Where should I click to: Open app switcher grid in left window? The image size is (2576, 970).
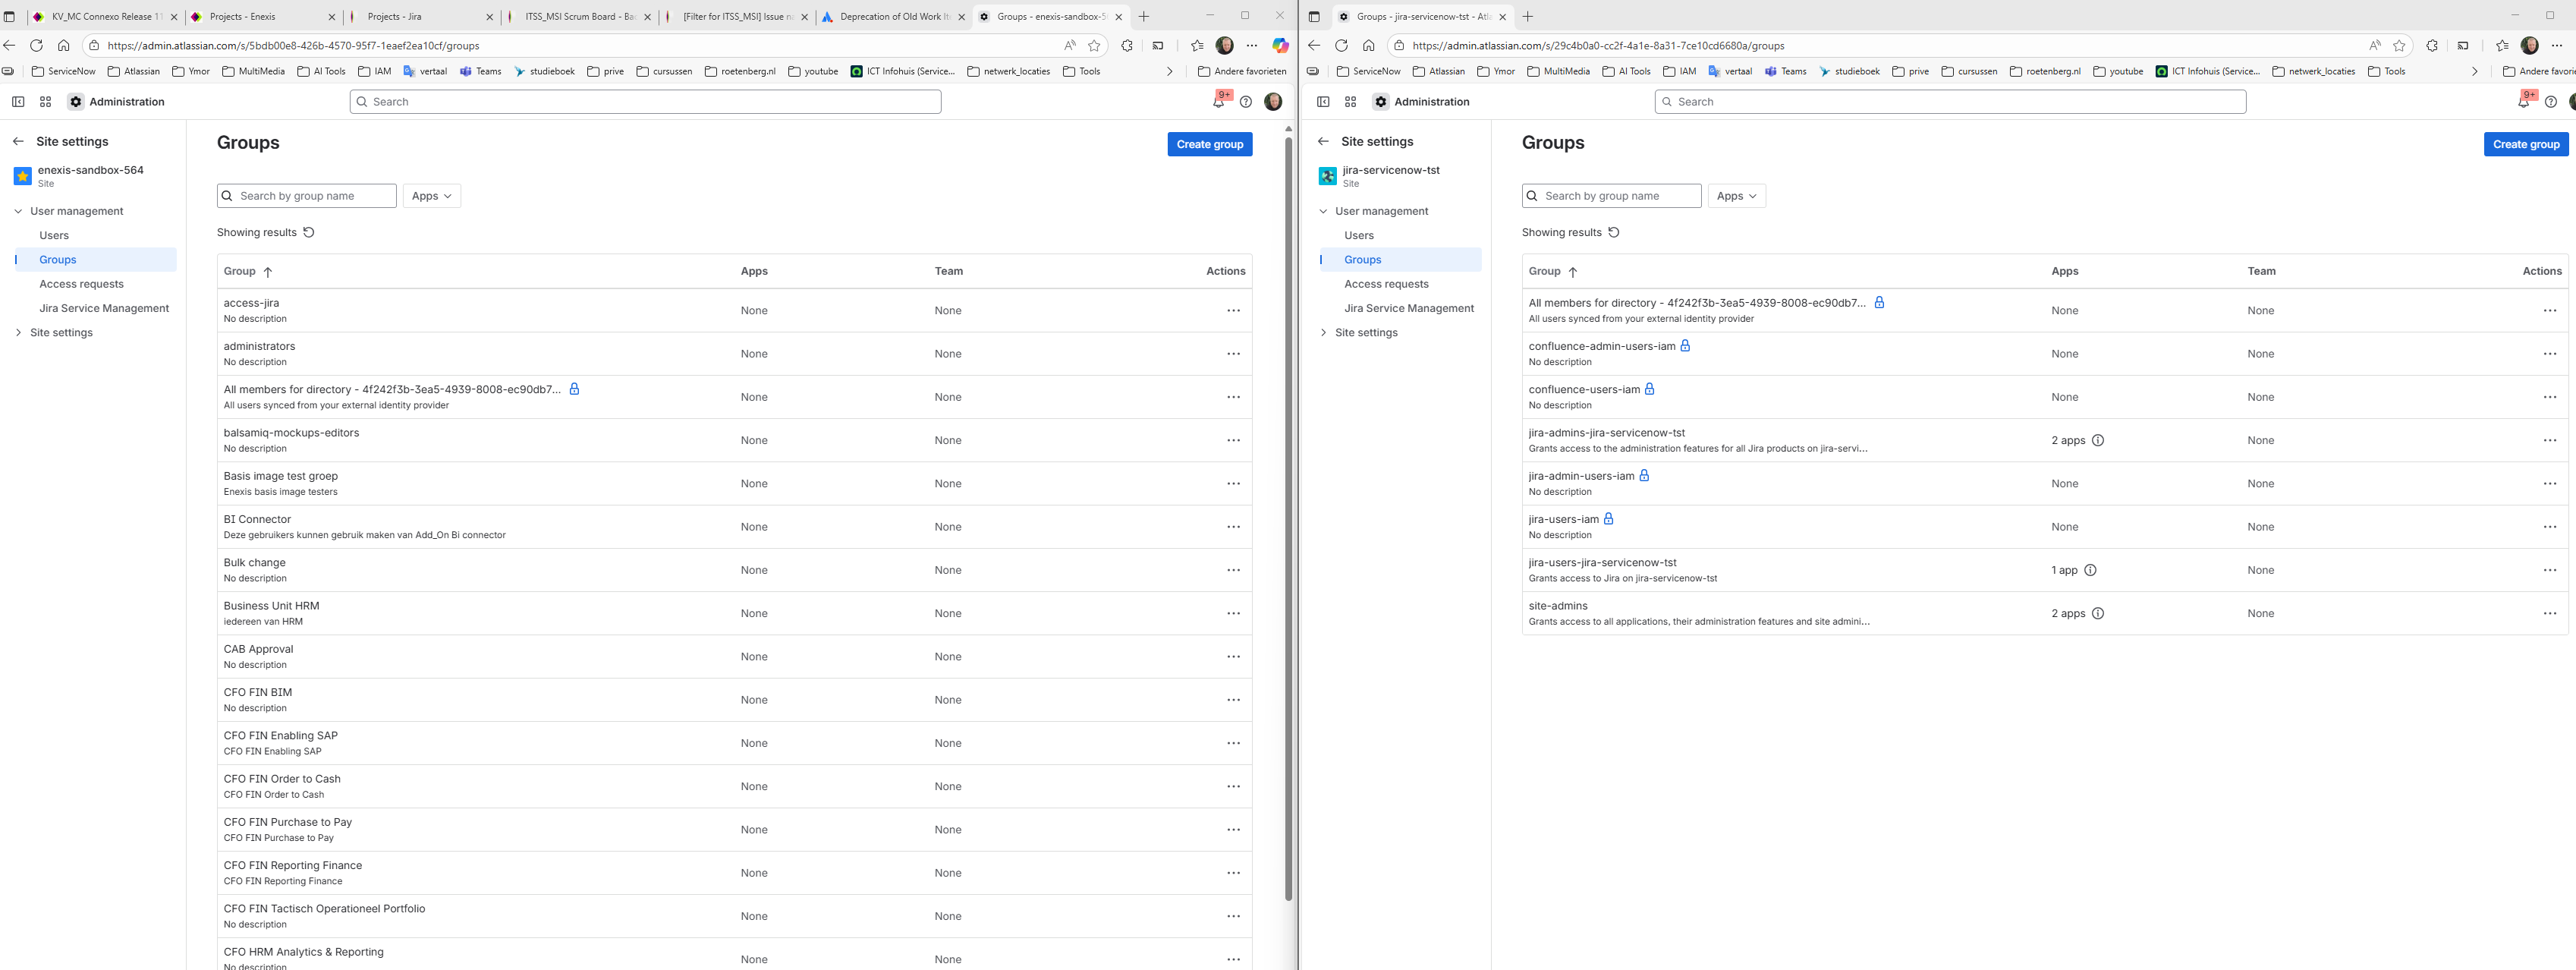(x=45, y=102)
